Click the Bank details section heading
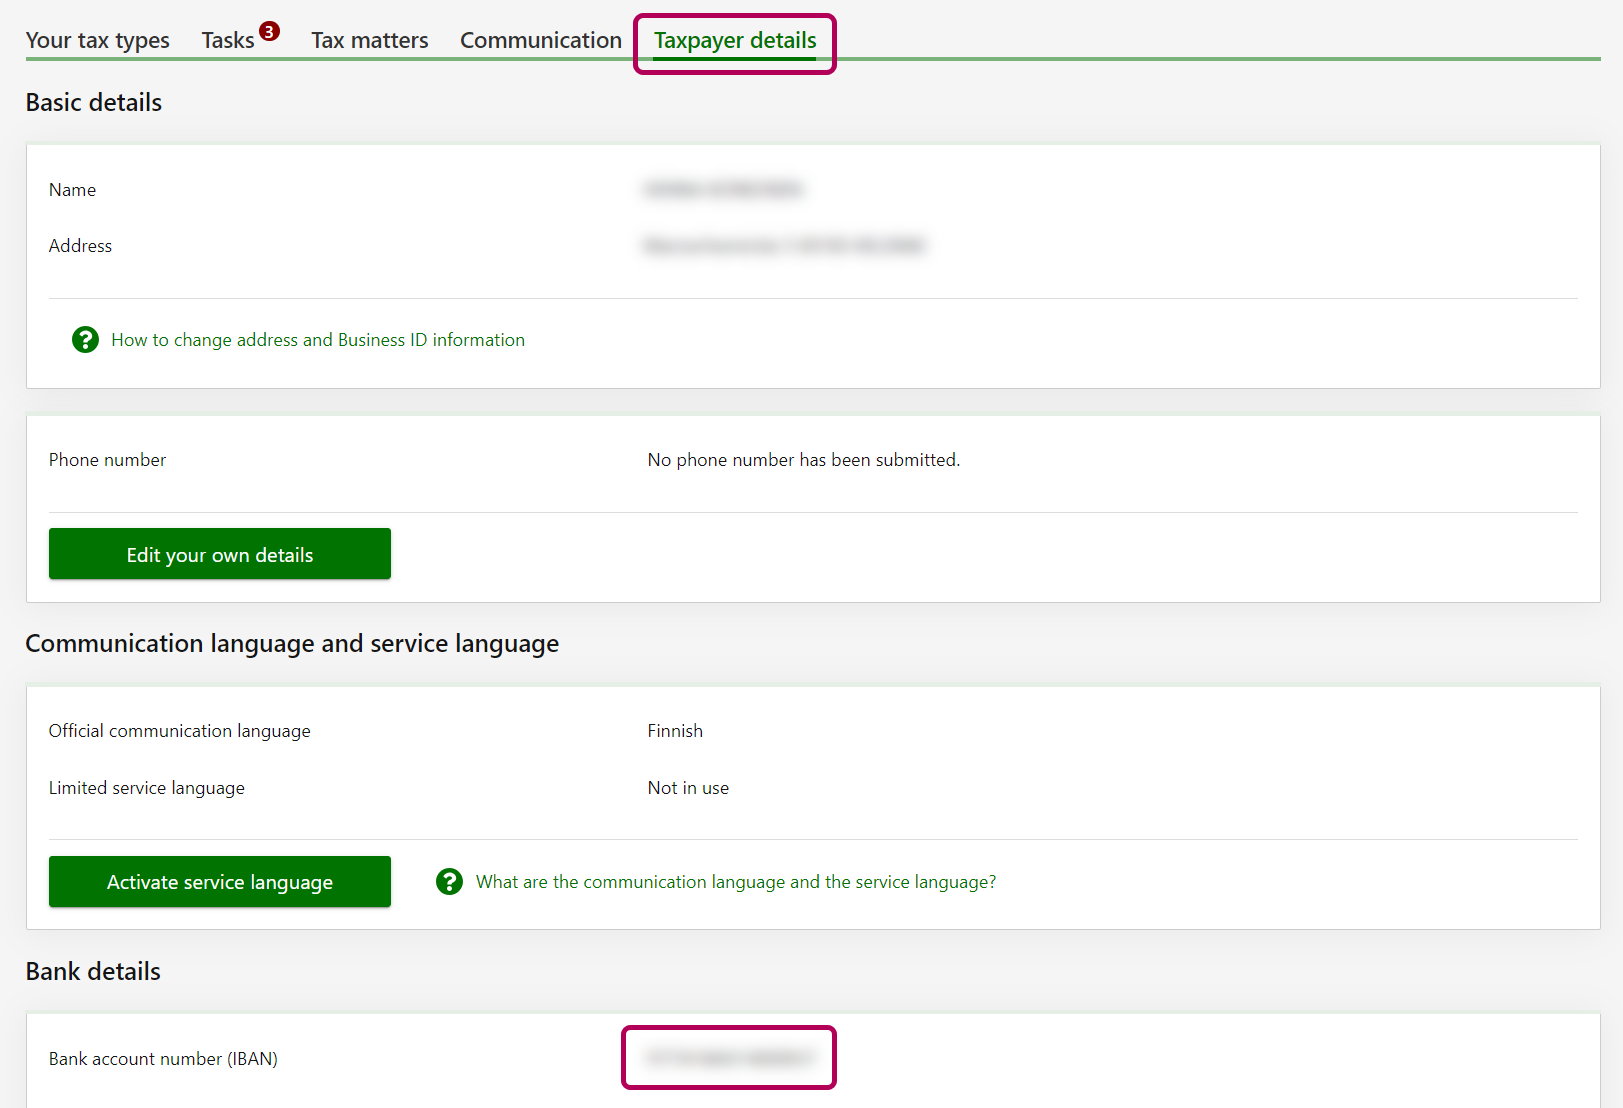The height and width of the screenshot is (1108, 1623). (93, 971)
